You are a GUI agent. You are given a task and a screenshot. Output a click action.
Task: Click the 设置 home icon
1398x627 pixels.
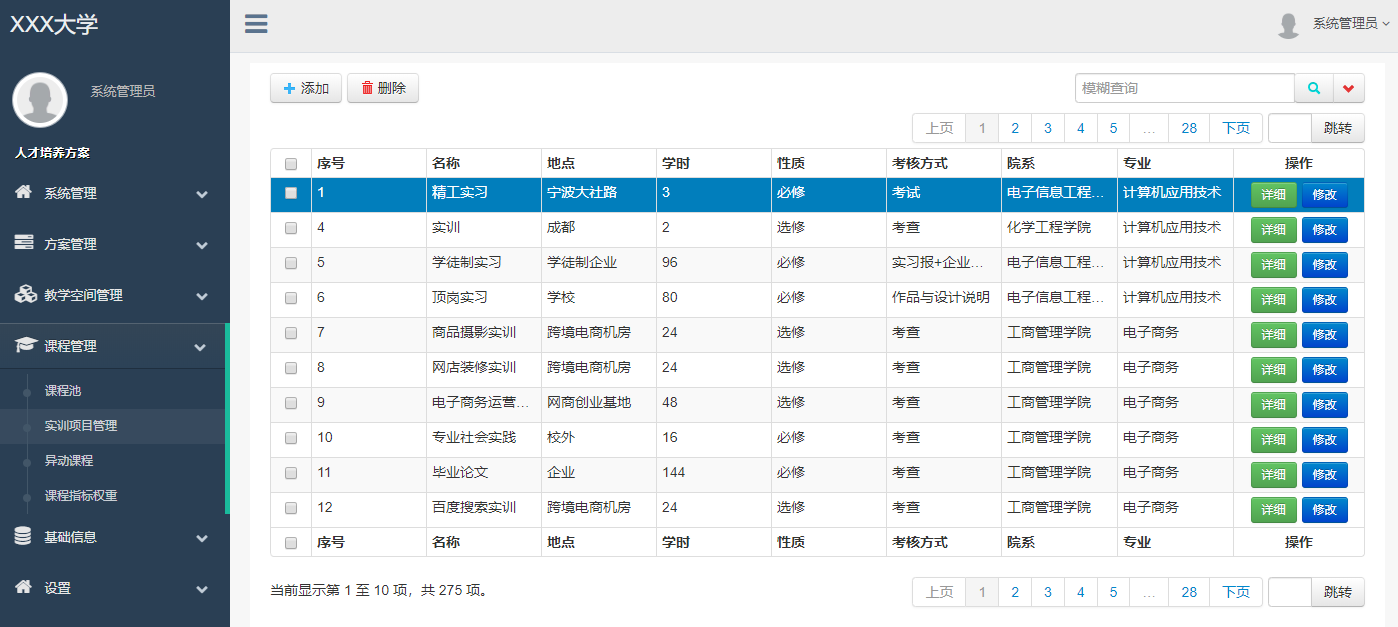pos(24,587)
